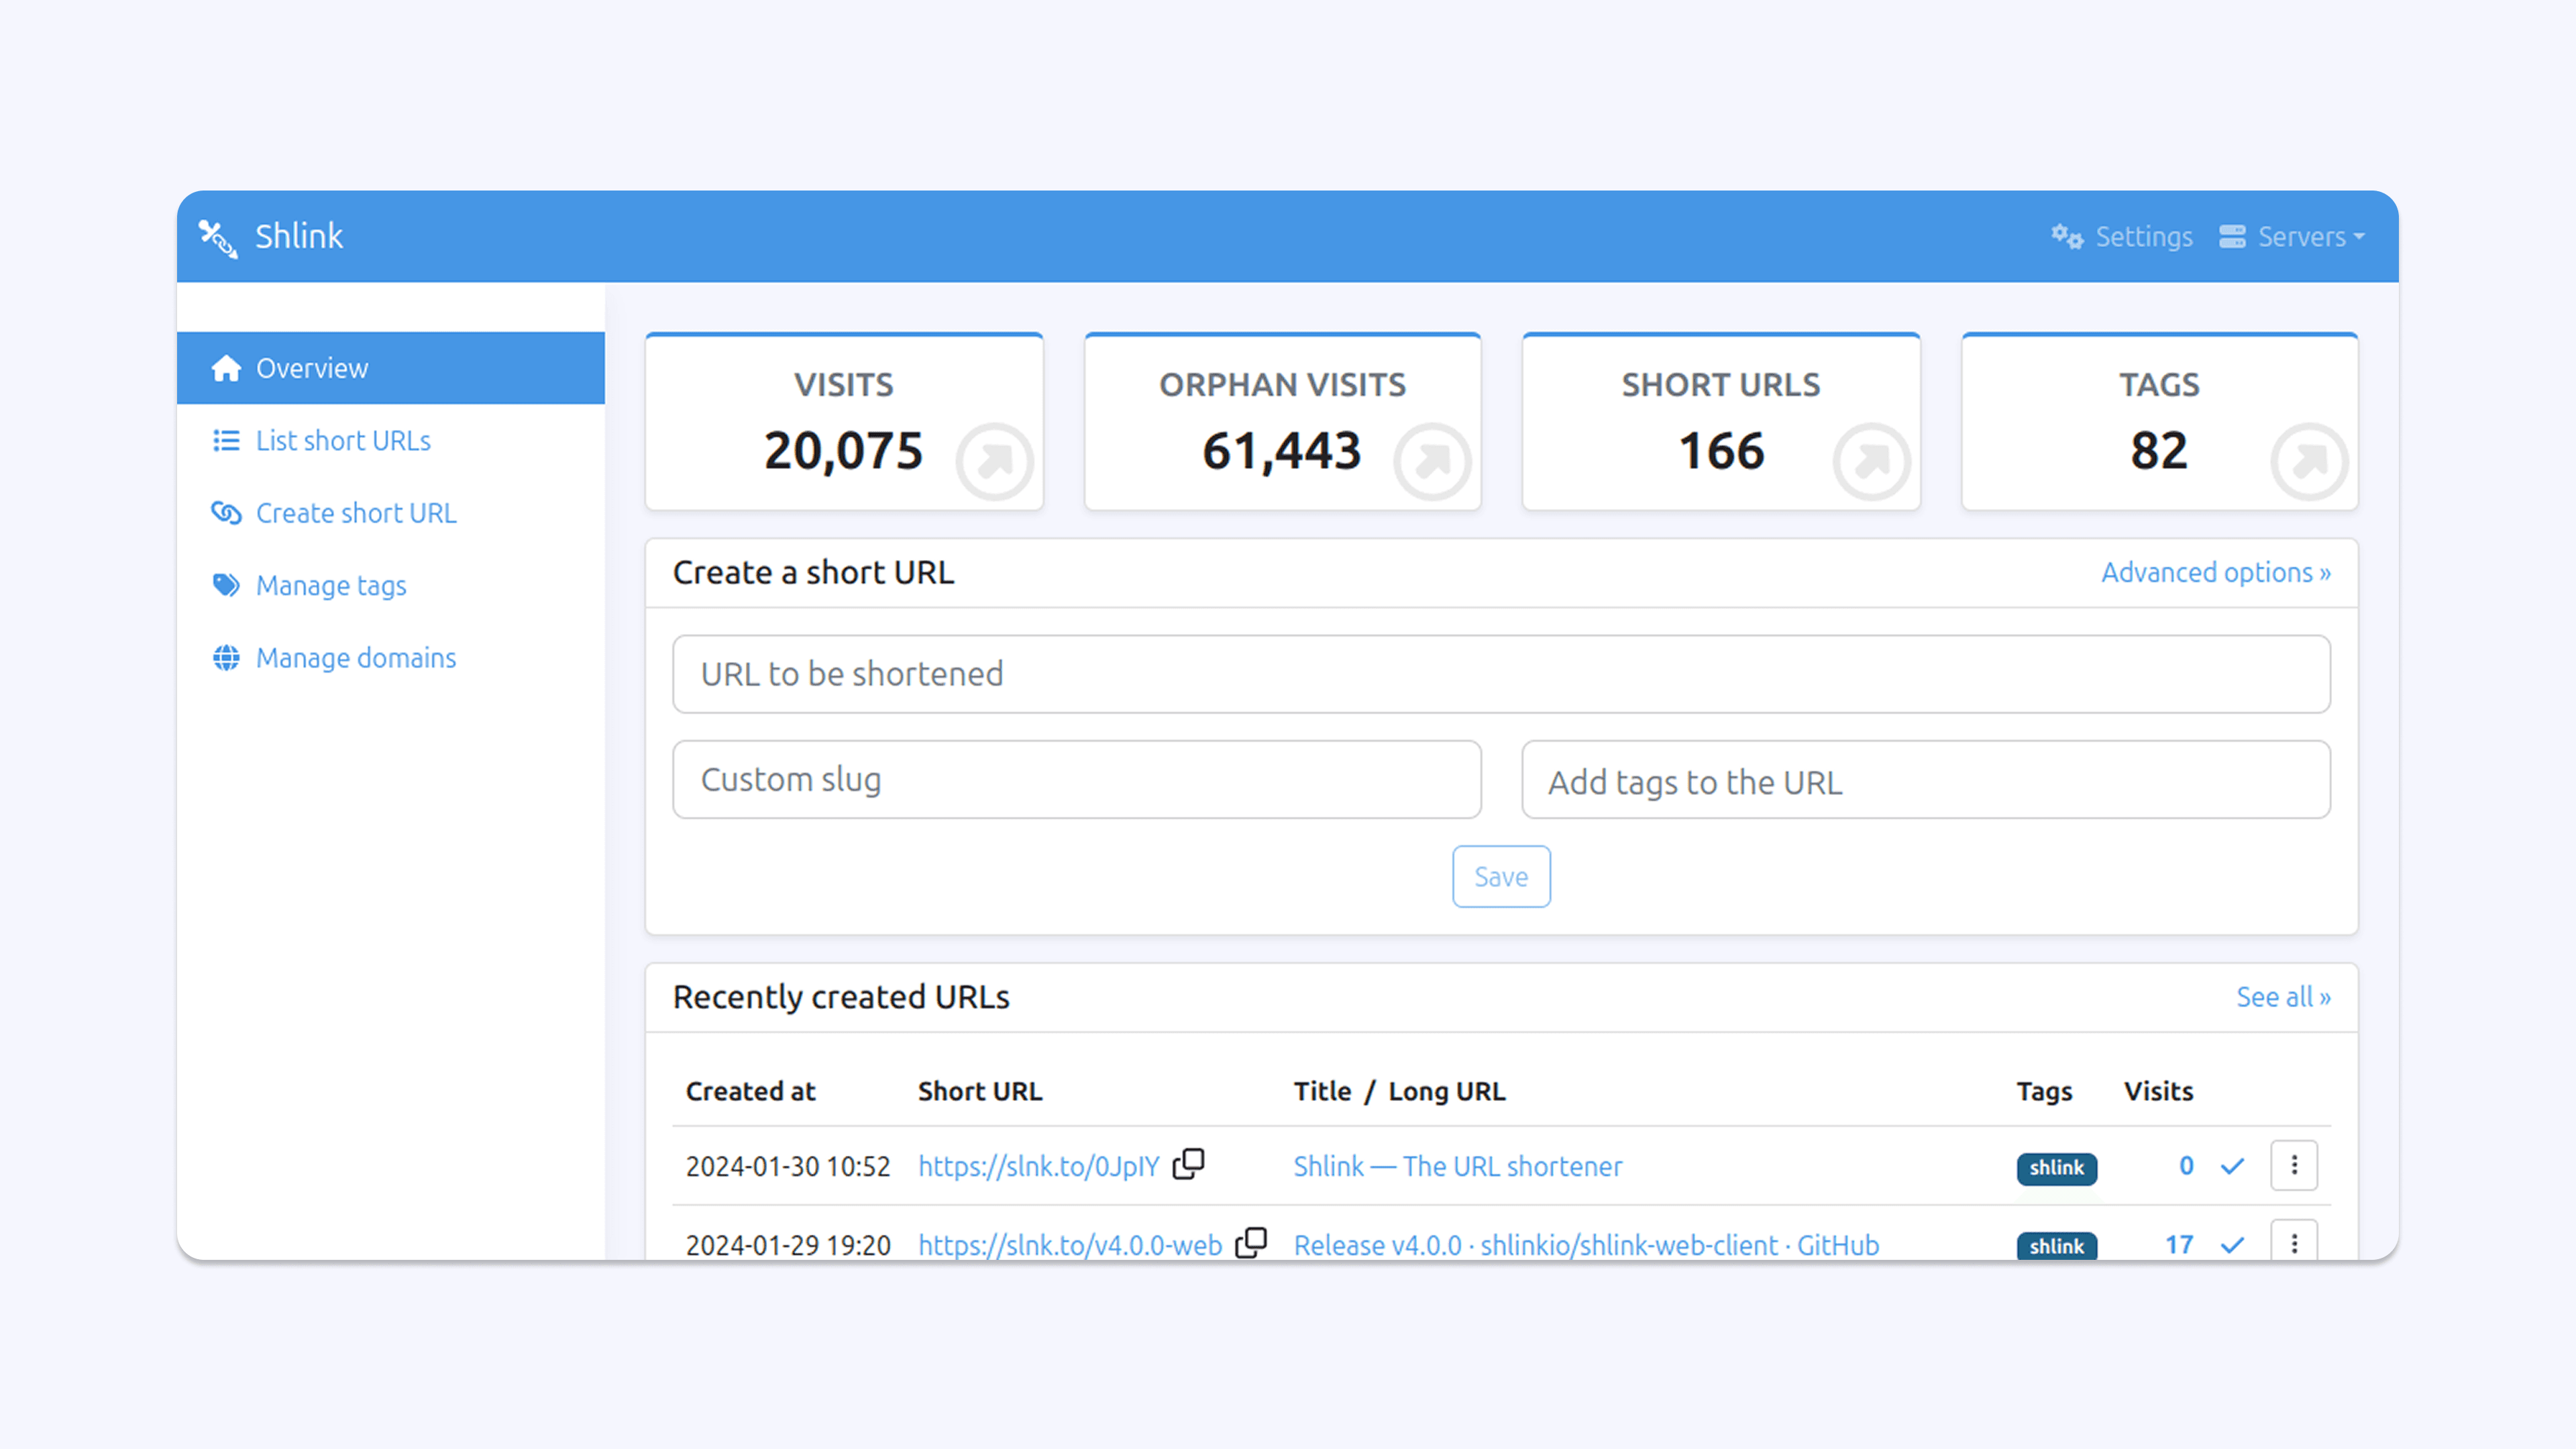The height and width of the screenshot is (1449, 2576).
Task: Open See all recent URLs link
Action: [2284, 997]
